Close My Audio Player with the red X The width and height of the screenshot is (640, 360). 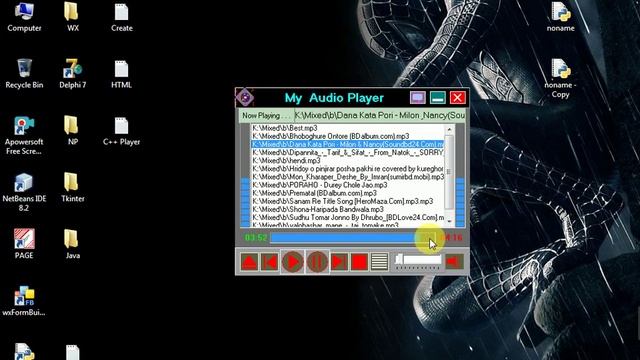click(x=458, y=98)
